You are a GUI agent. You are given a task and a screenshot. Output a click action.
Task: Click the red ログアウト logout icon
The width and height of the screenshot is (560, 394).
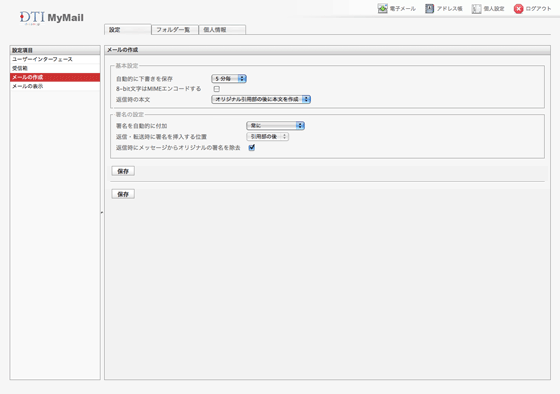pyautogui.click(x=518, y=9)
